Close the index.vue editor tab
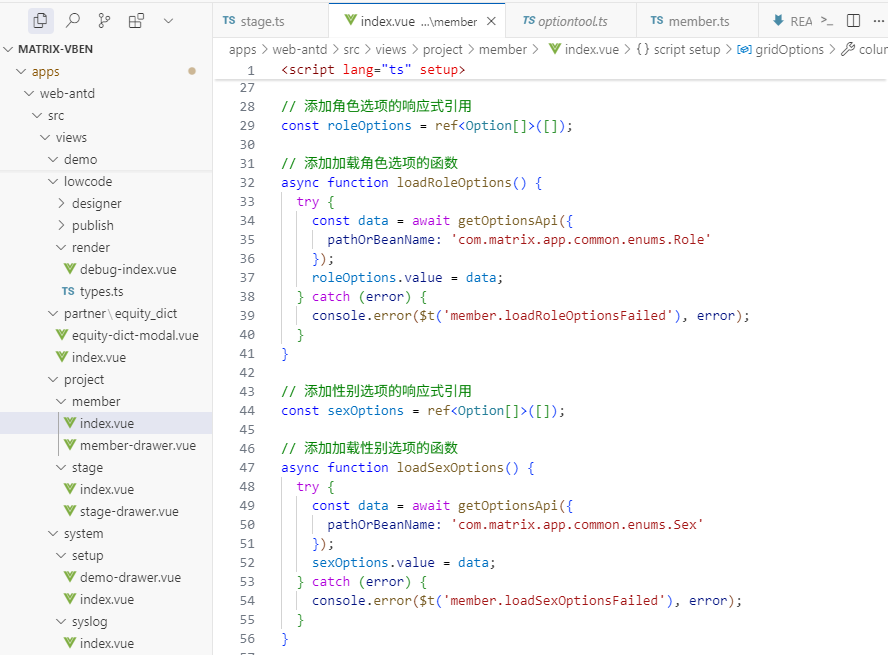The image size is (888, 655). pyautogui.click(x=493, y=21)
